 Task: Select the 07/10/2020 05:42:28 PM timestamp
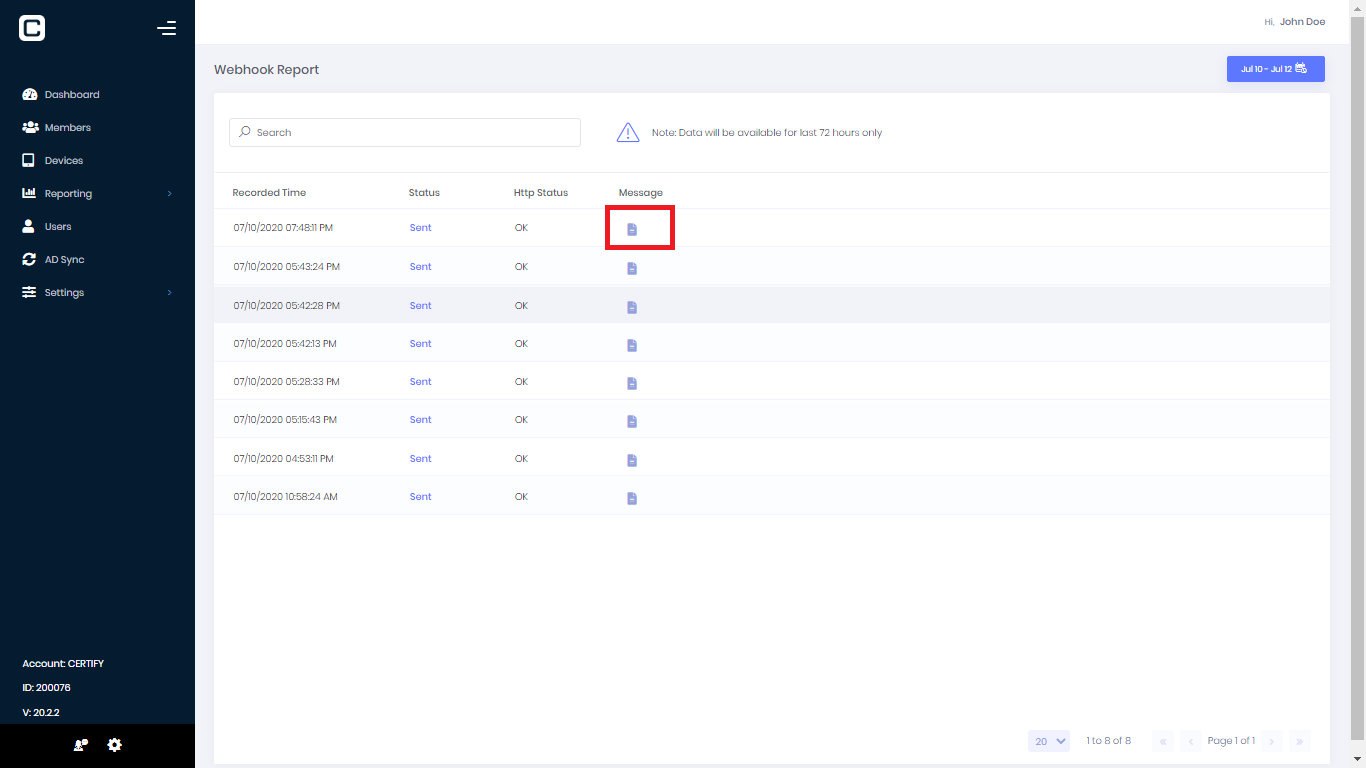pos(287,305)
